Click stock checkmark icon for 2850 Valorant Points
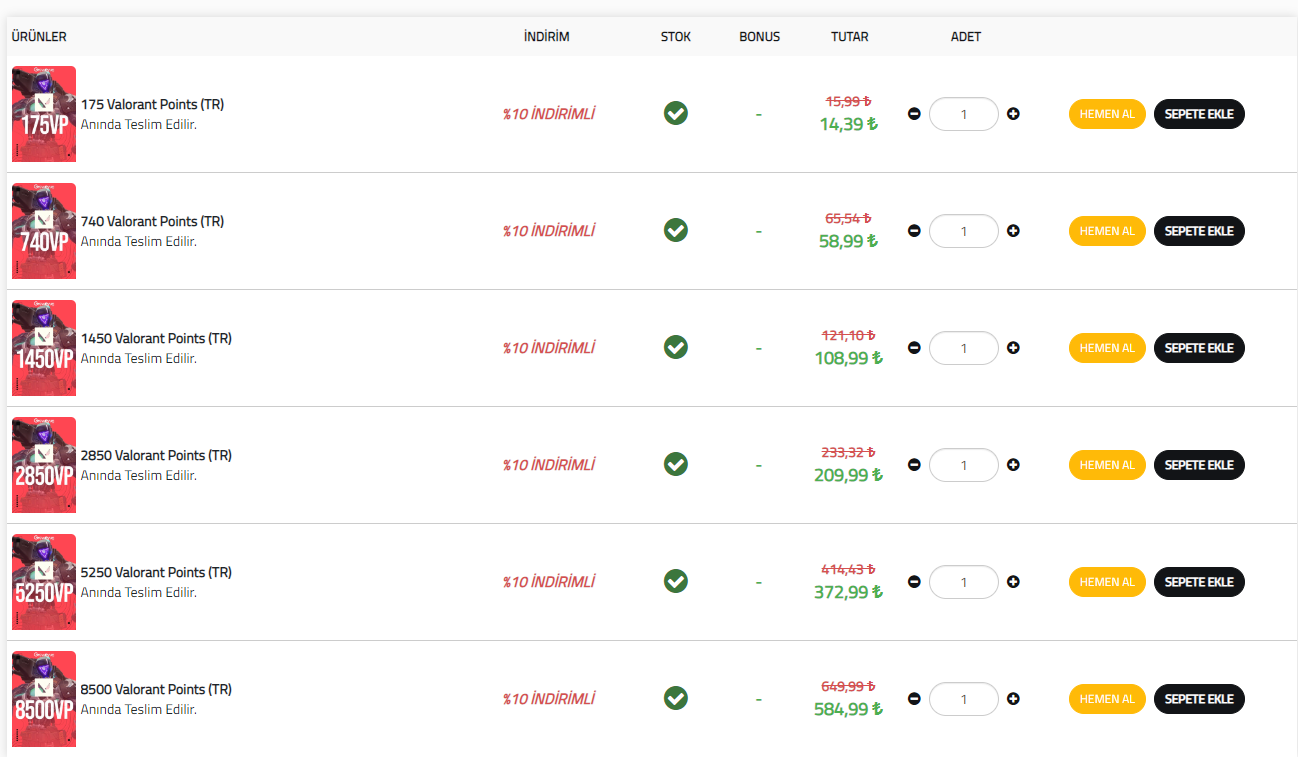The width and height of the screenshot is (1298, 757). (x=676, y=464)
